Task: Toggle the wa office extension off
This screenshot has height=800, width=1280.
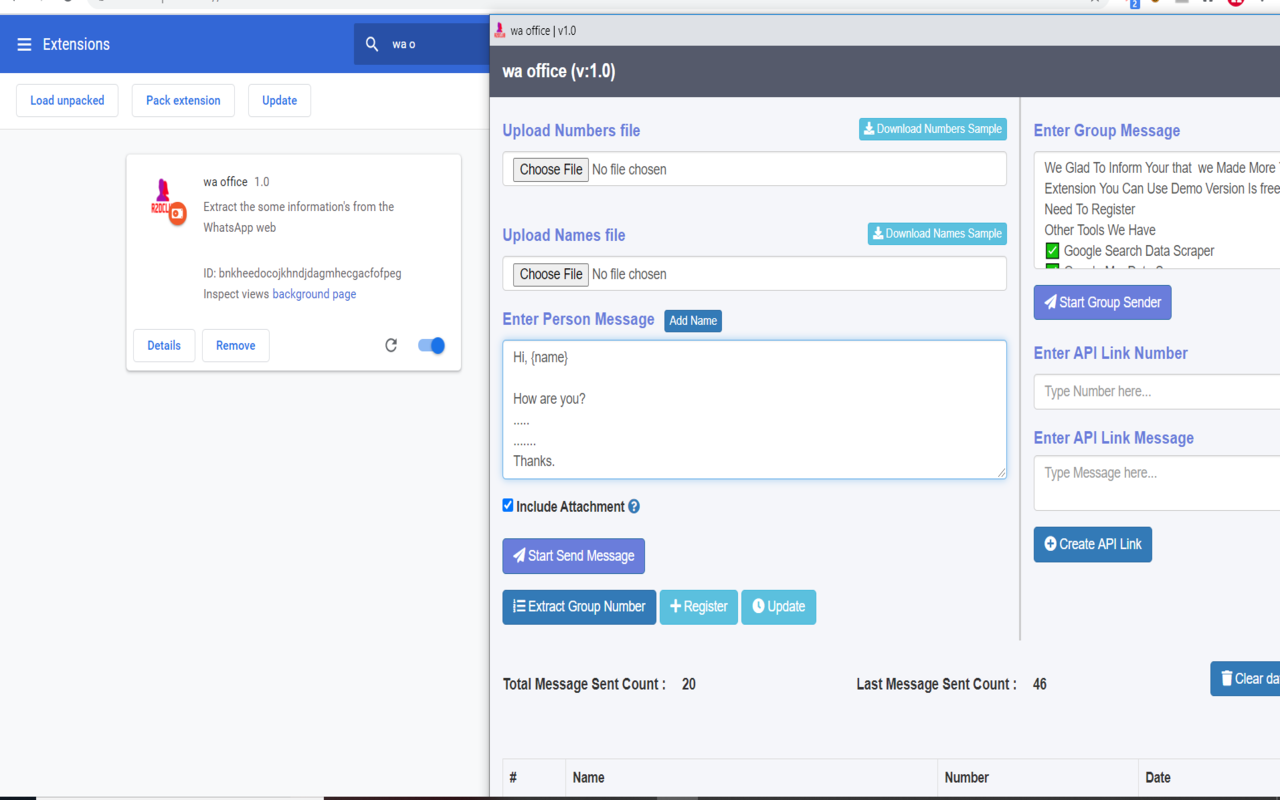Action: point(431,345)
